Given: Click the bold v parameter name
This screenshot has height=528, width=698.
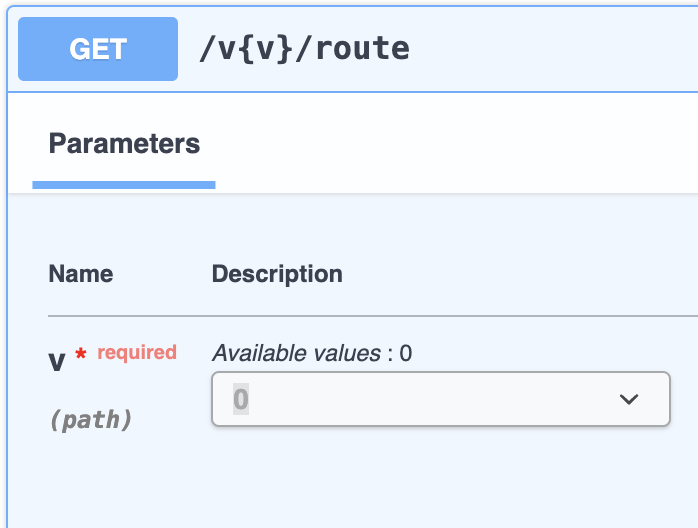Looking at the screenshot, I should [x=57, y=361].
